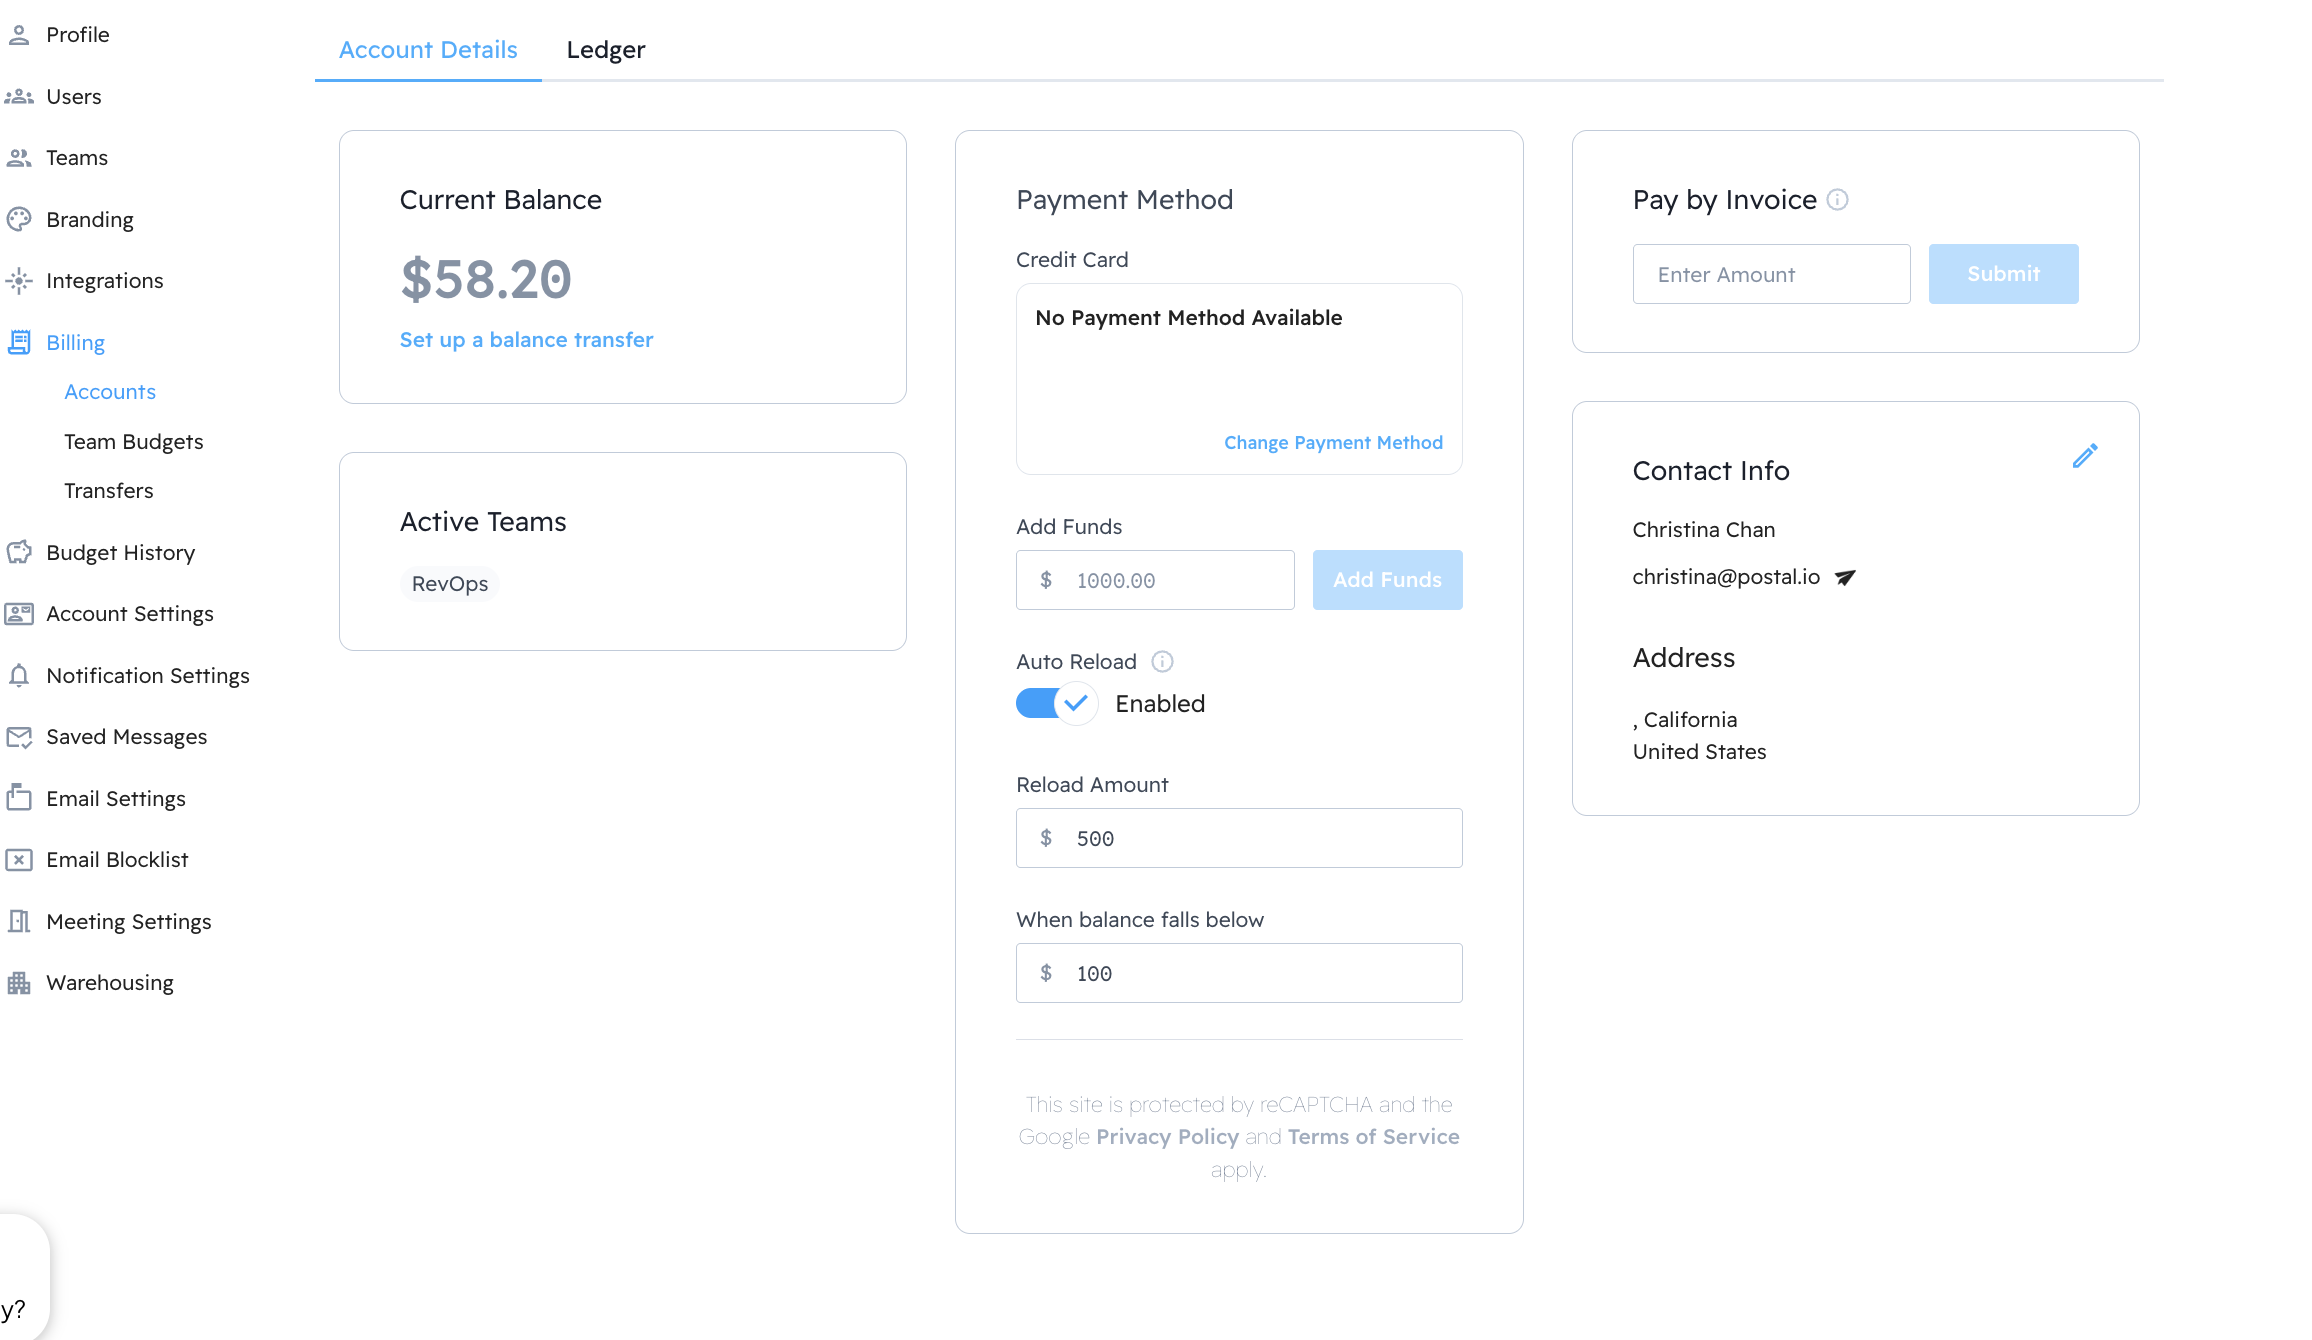Click the paper plane icon beside email

pyautogui.click(x=1845, y=577)
